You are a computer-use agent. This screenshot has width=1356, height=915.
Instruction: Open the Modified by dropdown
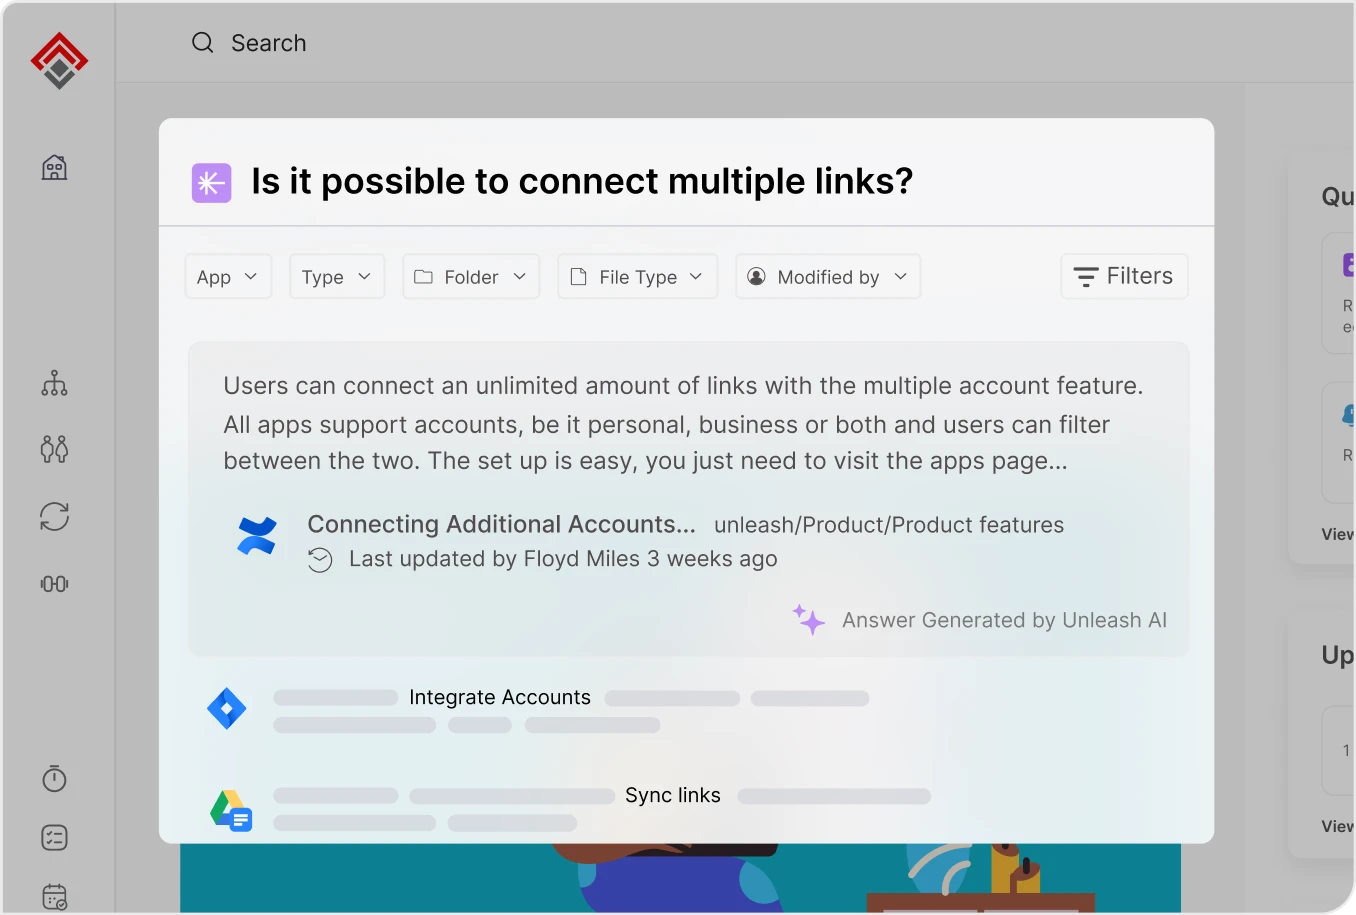(x=827, y=276)
